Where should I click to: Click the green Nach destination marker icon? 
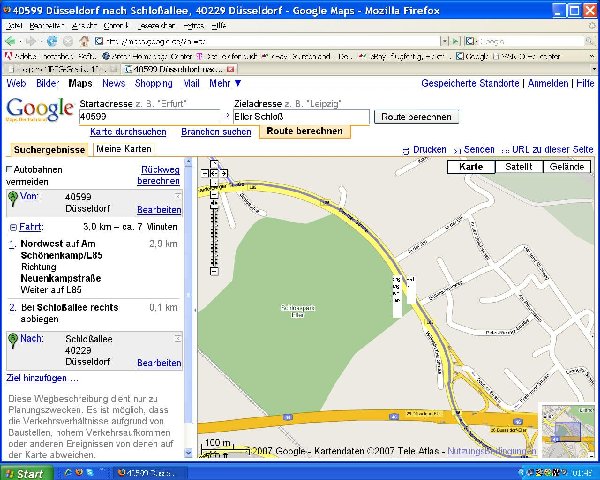(13, 340)
